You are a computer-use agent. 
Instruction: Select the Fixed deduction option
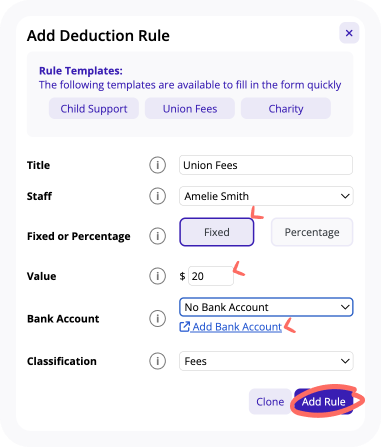(217, 232)
